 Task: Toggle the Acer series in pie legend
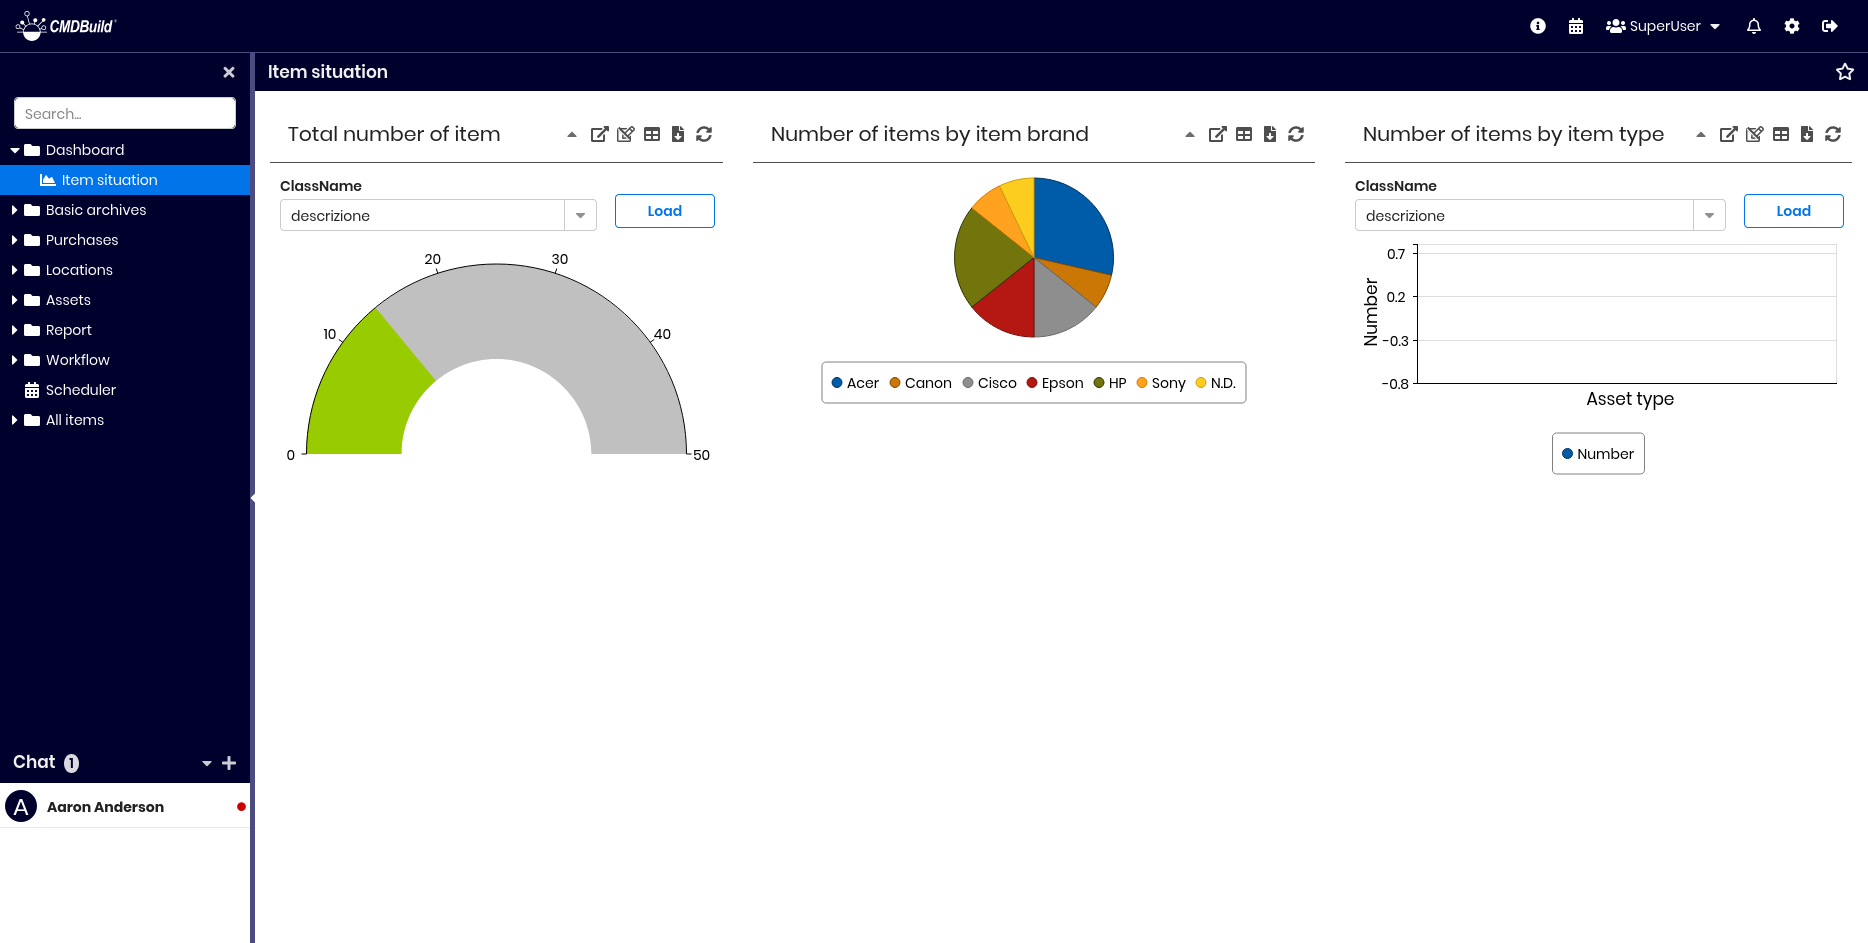click(x=855, y=383)
